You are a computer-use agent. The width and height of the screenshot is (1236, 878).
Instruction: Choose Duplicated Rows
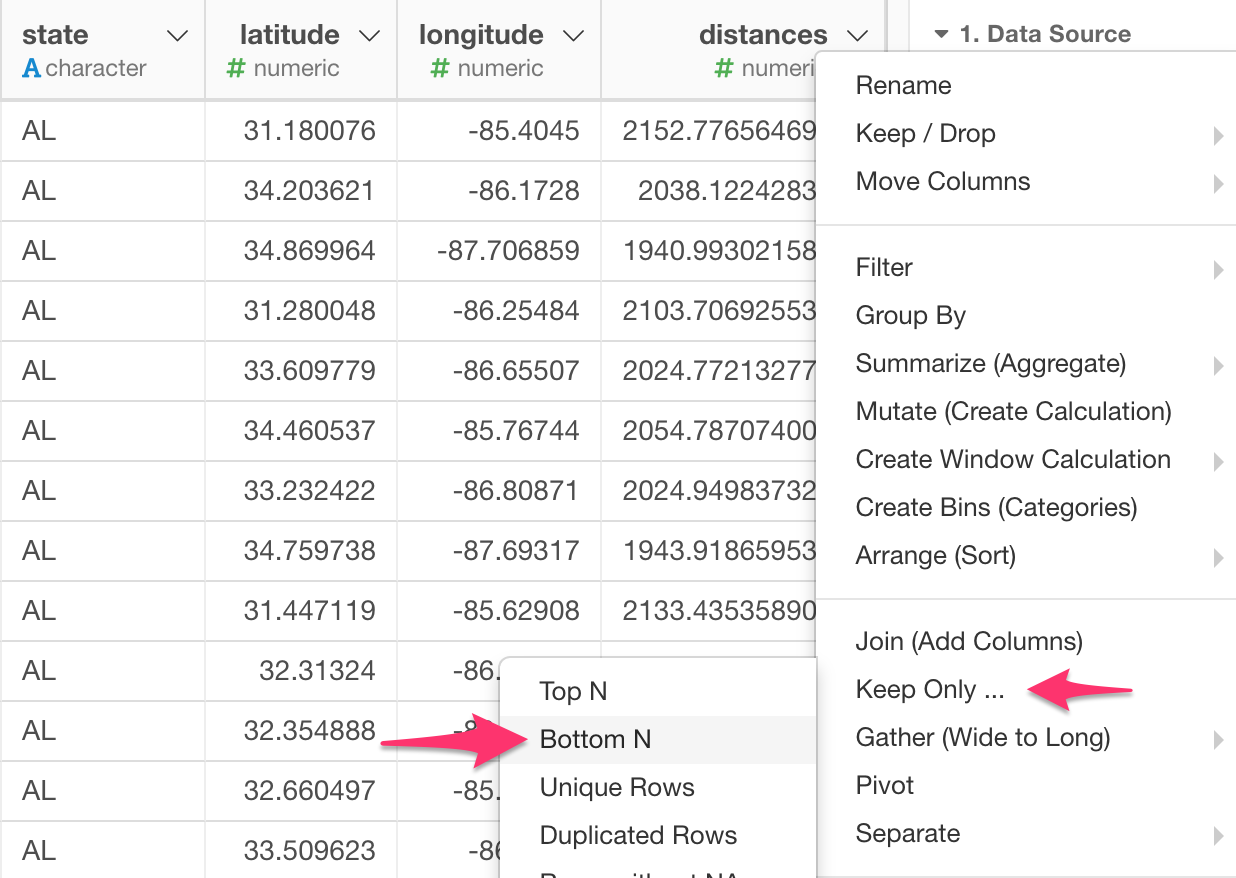(x=638, y=835)
